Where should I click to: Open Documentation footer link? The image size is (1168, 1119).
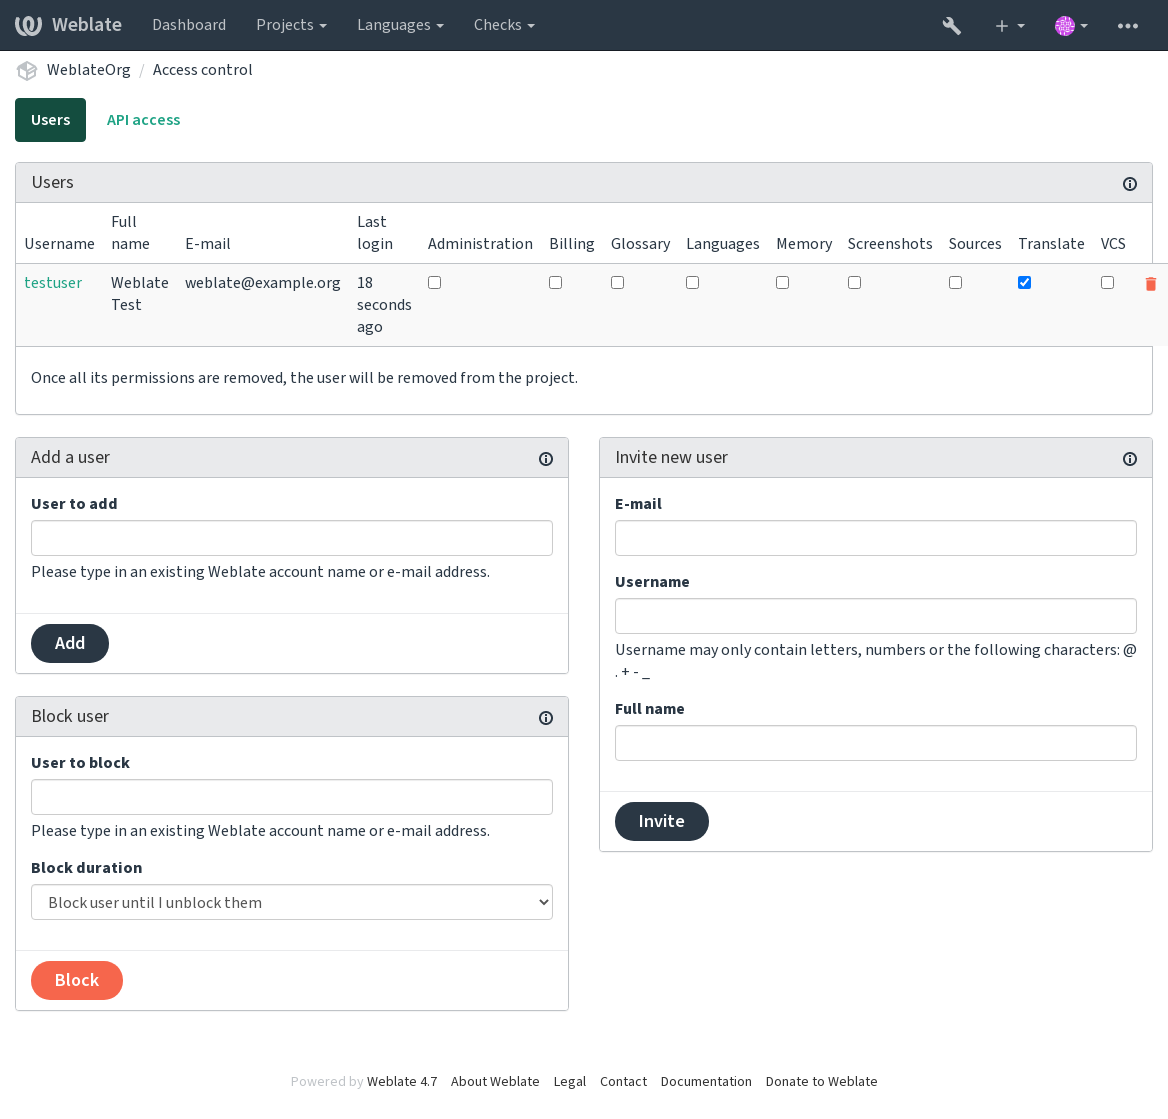[x=706, y=1082]
